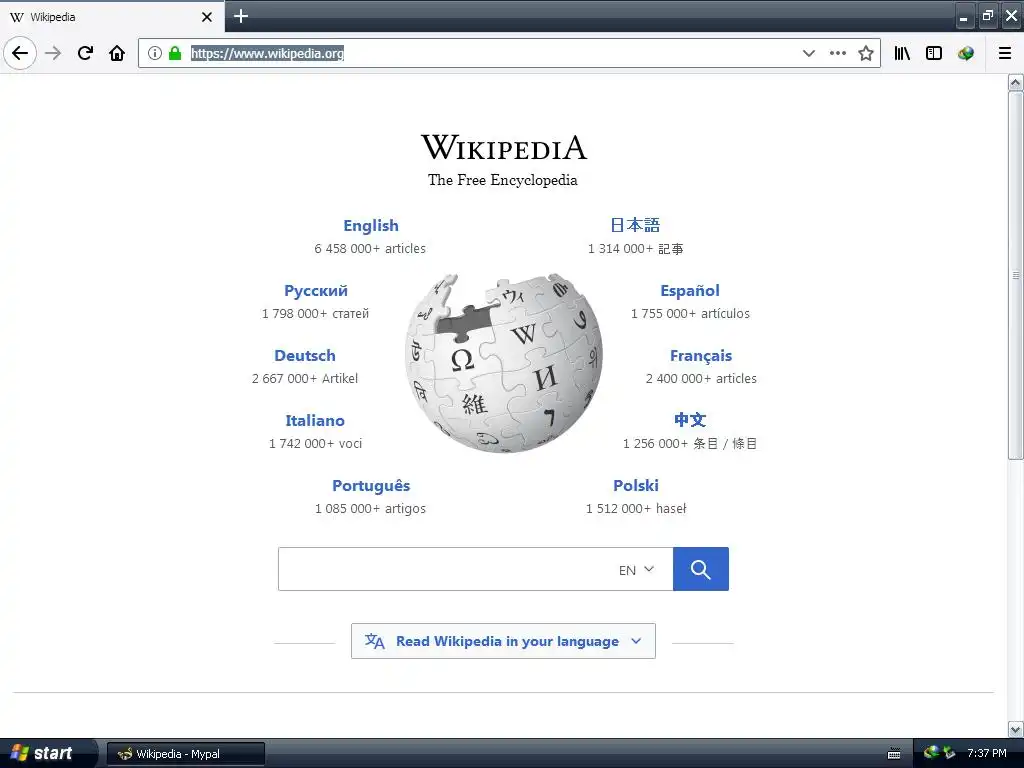Expand Read Wikipedia in your language

click(503, 641)
